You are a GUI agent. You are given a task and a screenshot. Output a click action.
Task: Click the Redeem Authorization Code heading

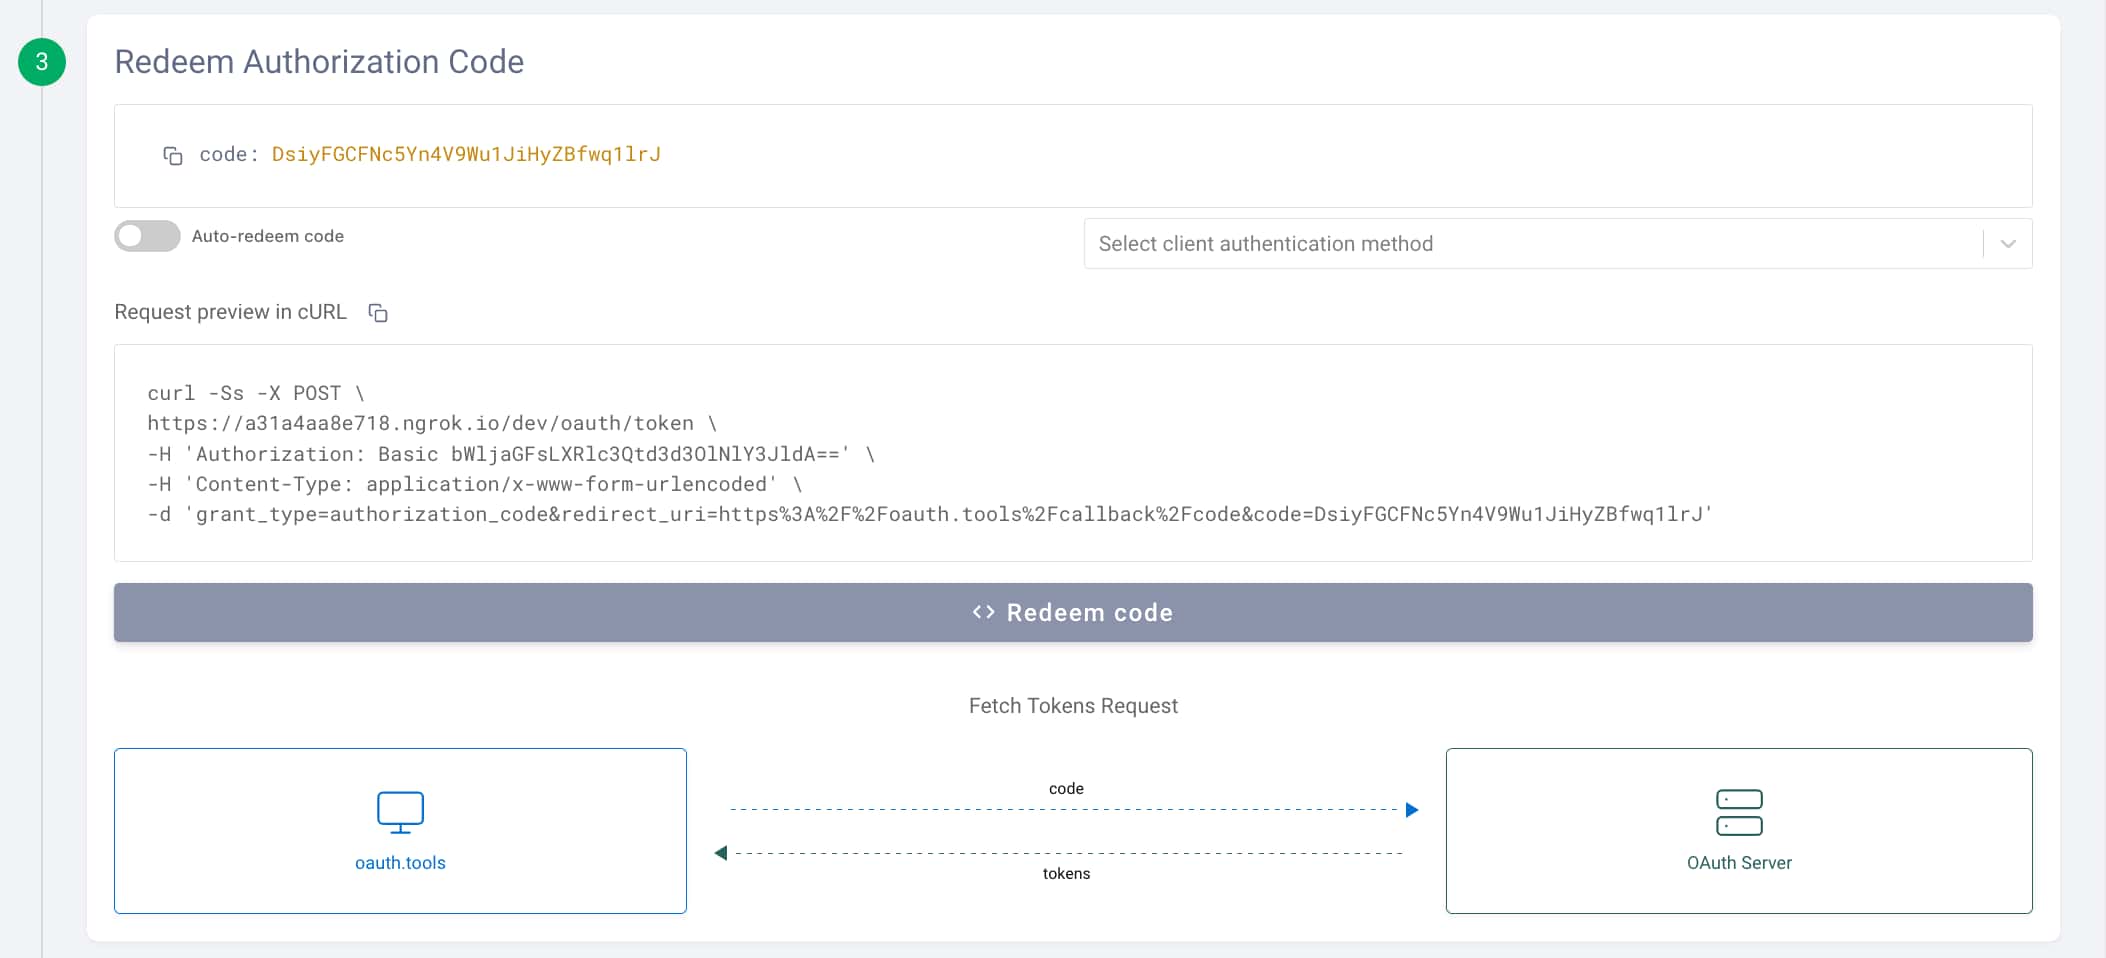319,62
